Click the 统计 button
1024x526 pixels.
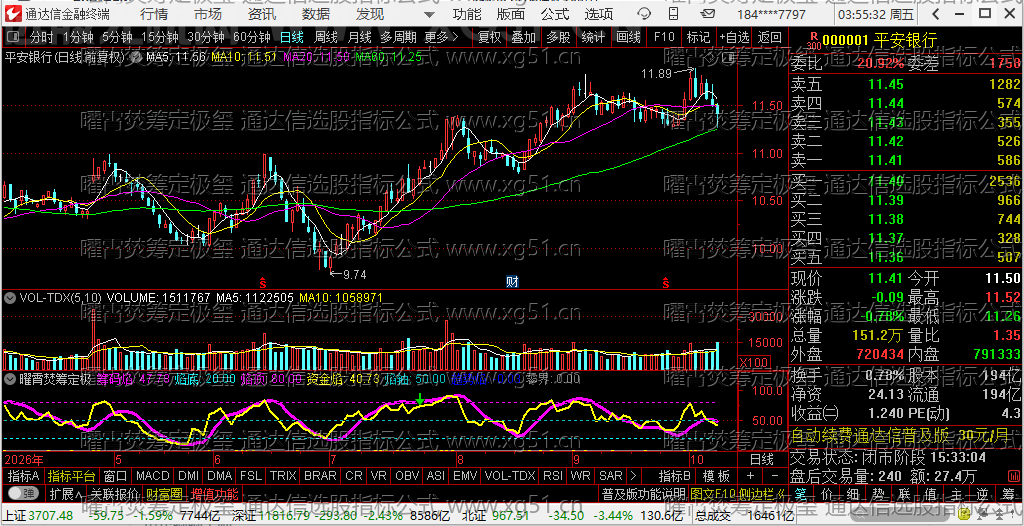(x=593, y=37)
